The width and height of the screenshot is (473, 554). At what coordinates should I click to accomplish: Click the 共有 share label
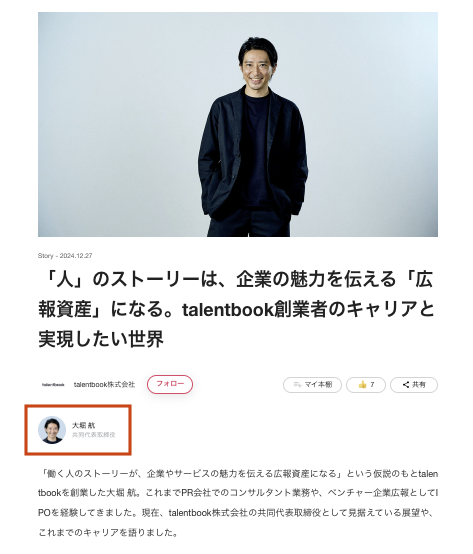pyautogui.click(x=419, y=384)
